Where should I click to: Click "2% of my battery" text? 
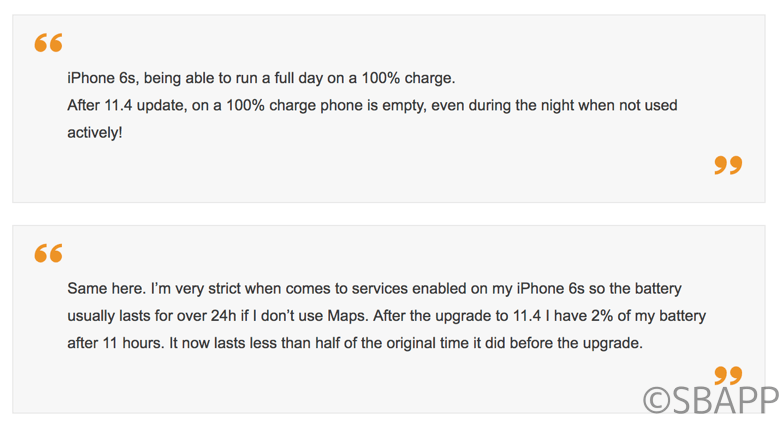pyautogui.click(x=649, y=316)
